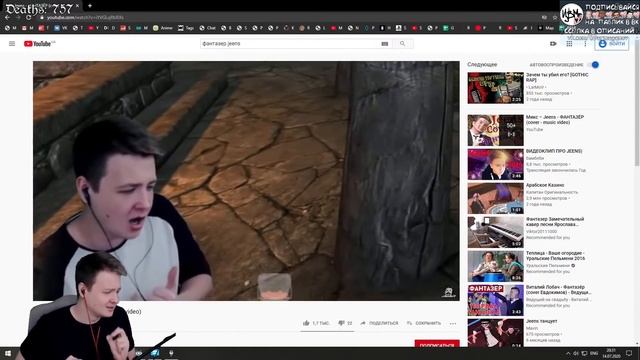Open the 'VK' bookmark in bookmarks bar
Viewport: 640px width, 360px height.
click(61, 28)
